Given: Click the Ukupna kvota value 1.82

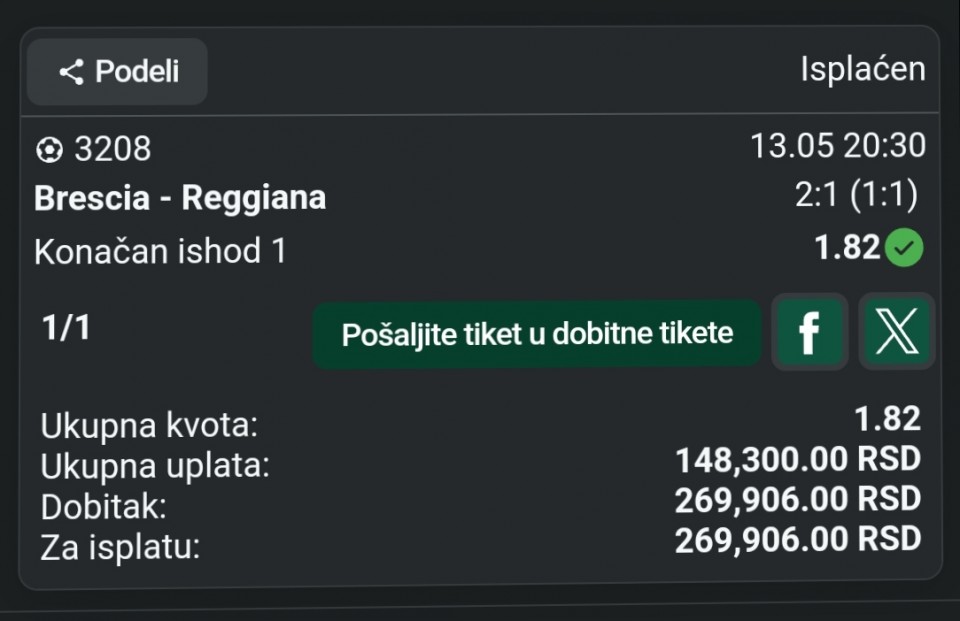Looking at the screenshot, I should [887, 420].
